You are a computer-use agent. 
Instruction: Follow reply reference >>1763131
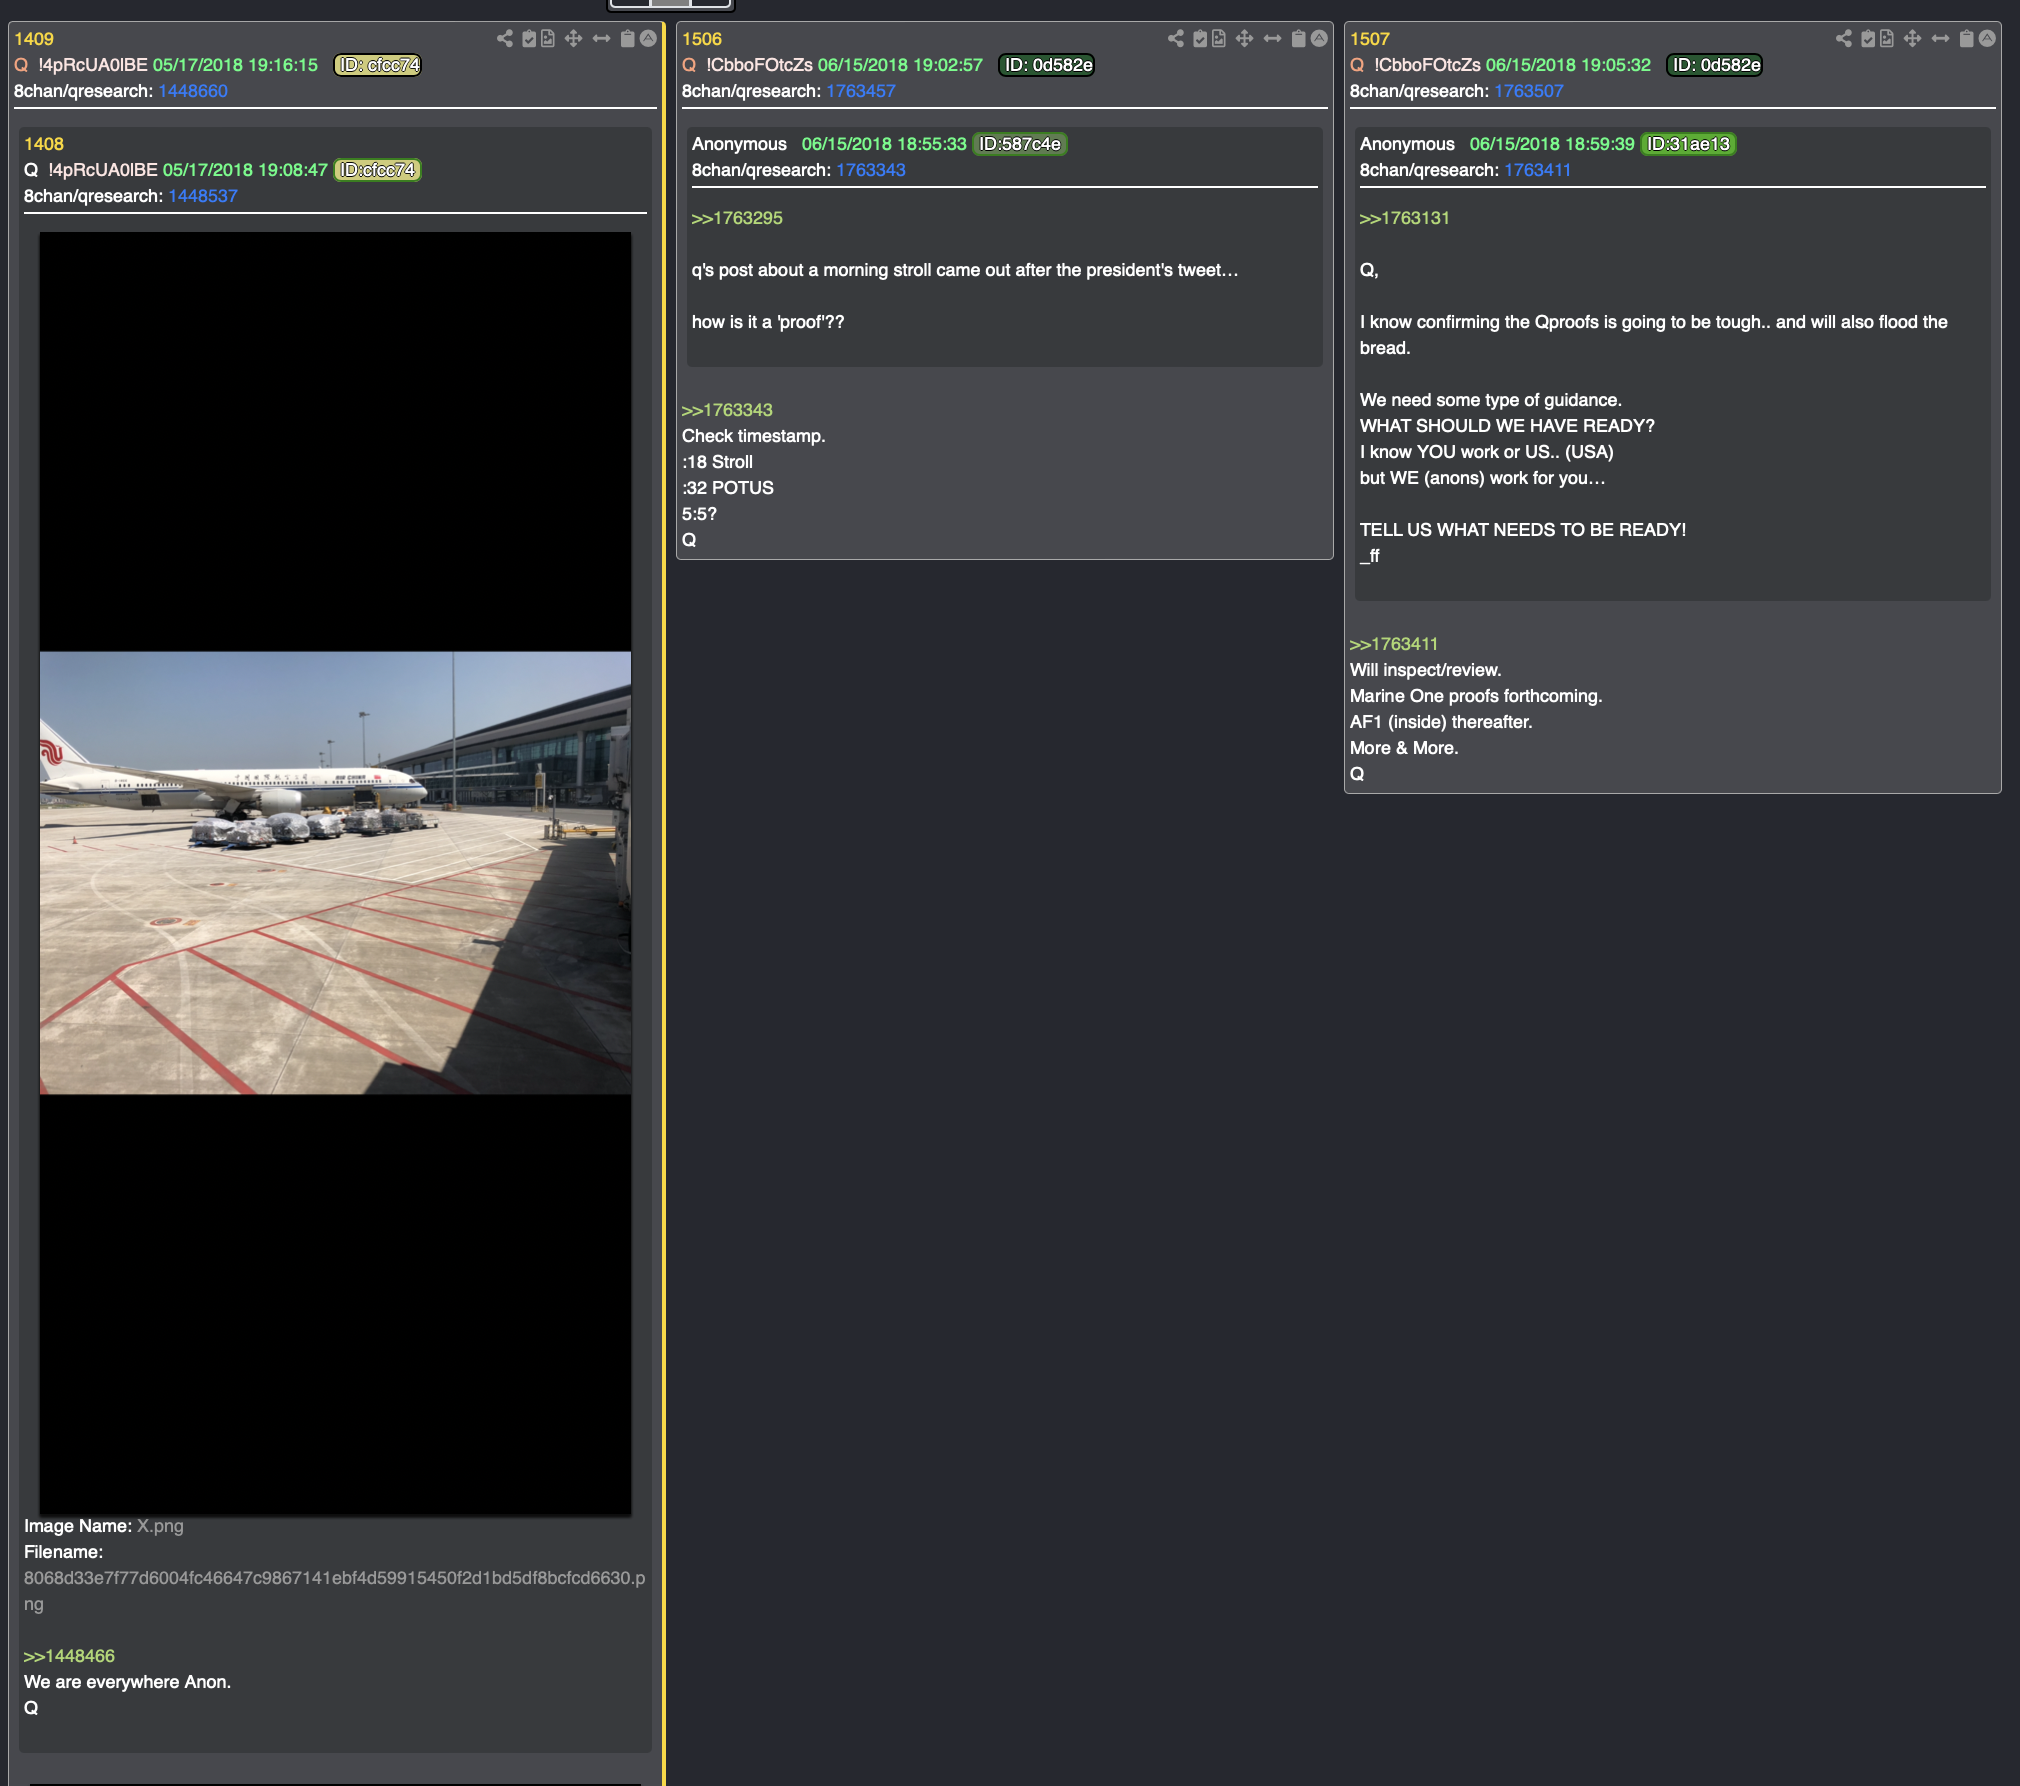pos(1404,218)
